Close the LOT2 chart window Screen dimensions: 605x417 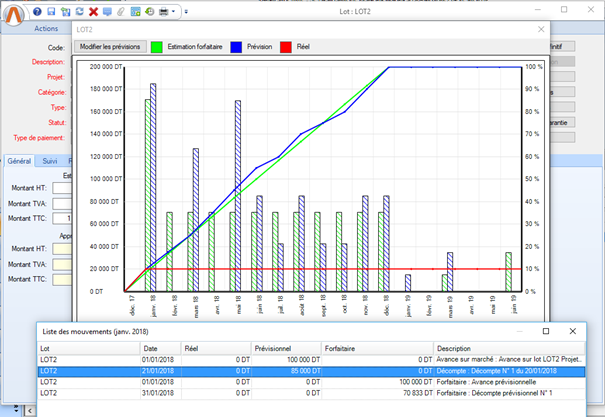point(541,31)
